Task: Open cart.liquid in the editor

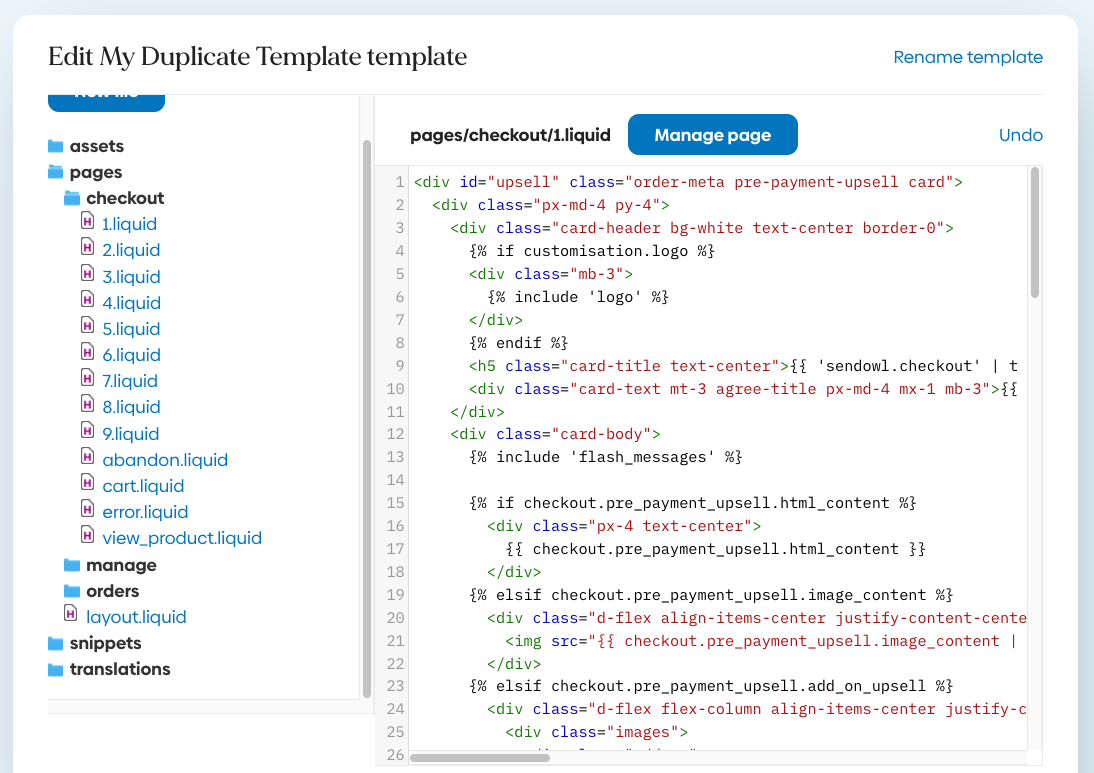Action: (143, 486)
